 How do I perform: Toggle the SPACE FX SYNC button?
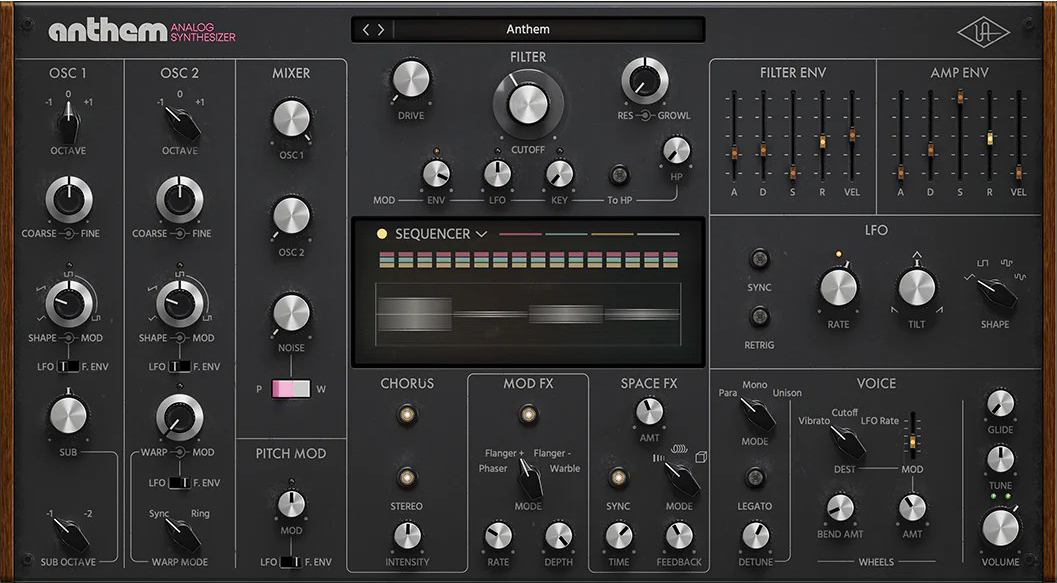pyautogui.click(x=617, y=477)
